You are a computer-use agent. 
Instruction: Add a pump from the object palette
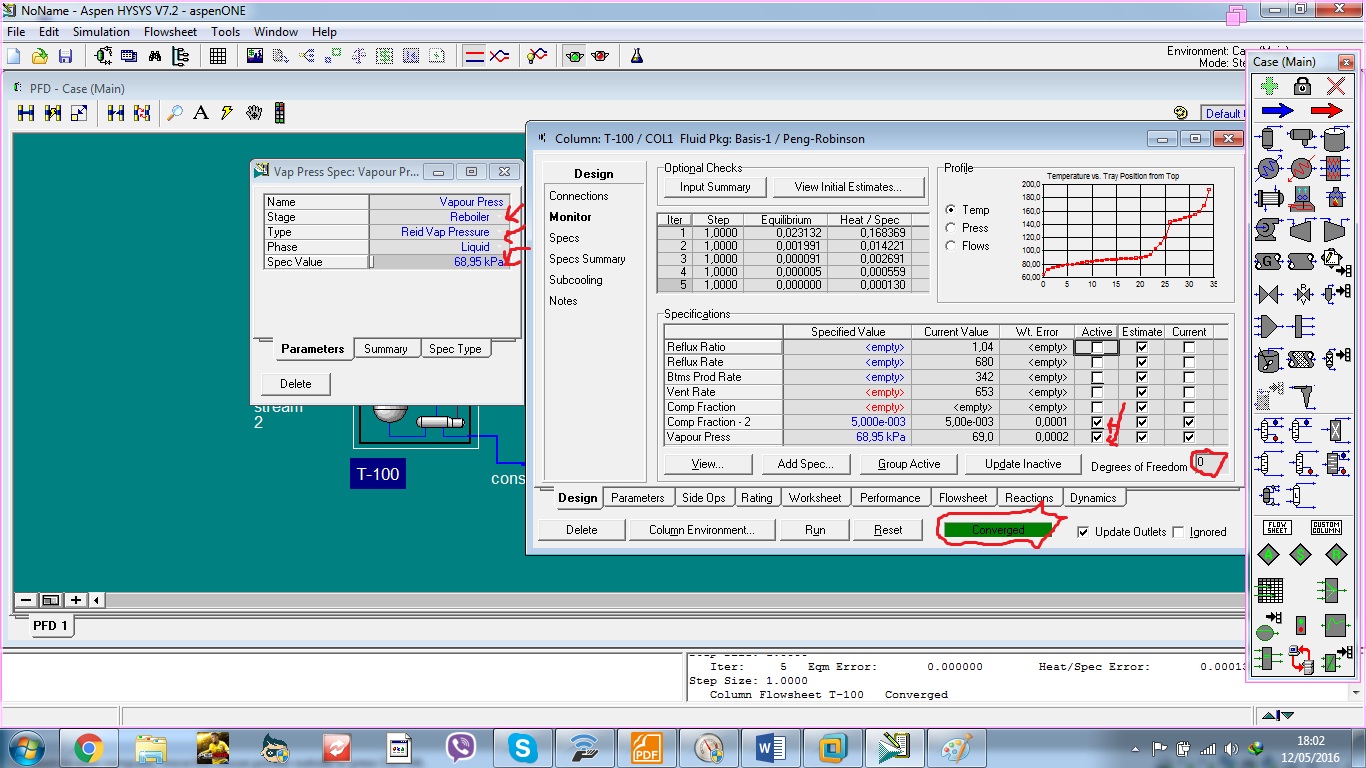(x=1266, y=229)
